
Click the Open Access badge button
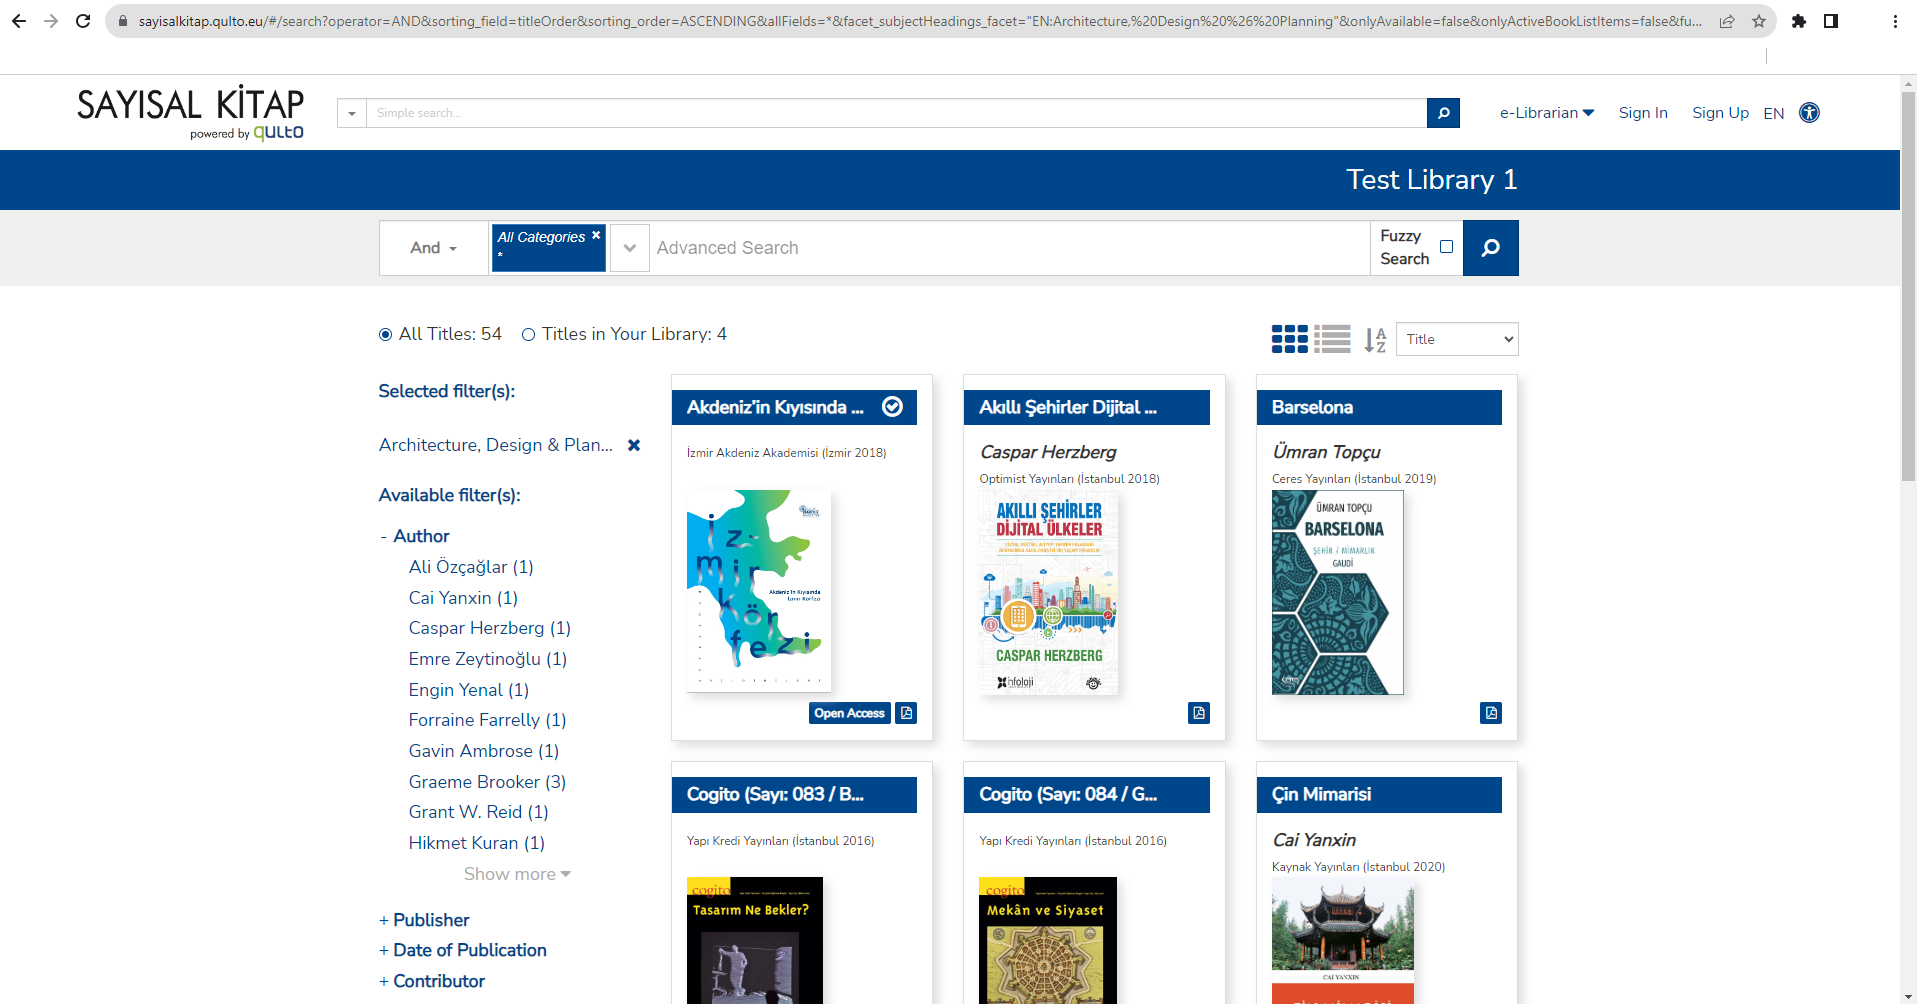(849, 713)
